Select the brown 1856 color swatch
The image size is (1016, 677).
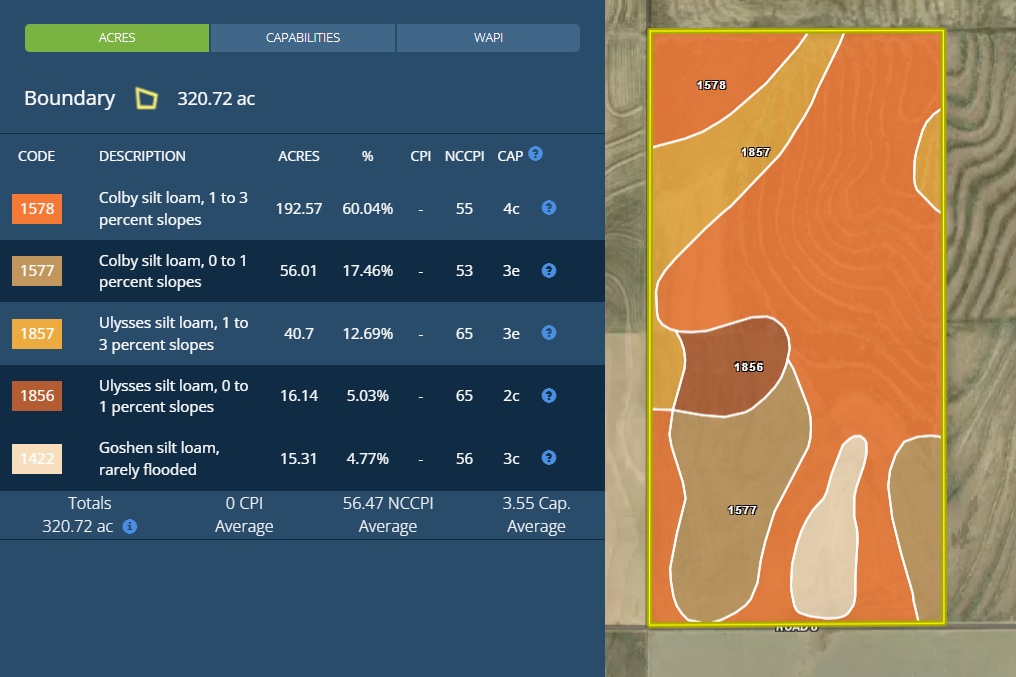tap(37, 396)
